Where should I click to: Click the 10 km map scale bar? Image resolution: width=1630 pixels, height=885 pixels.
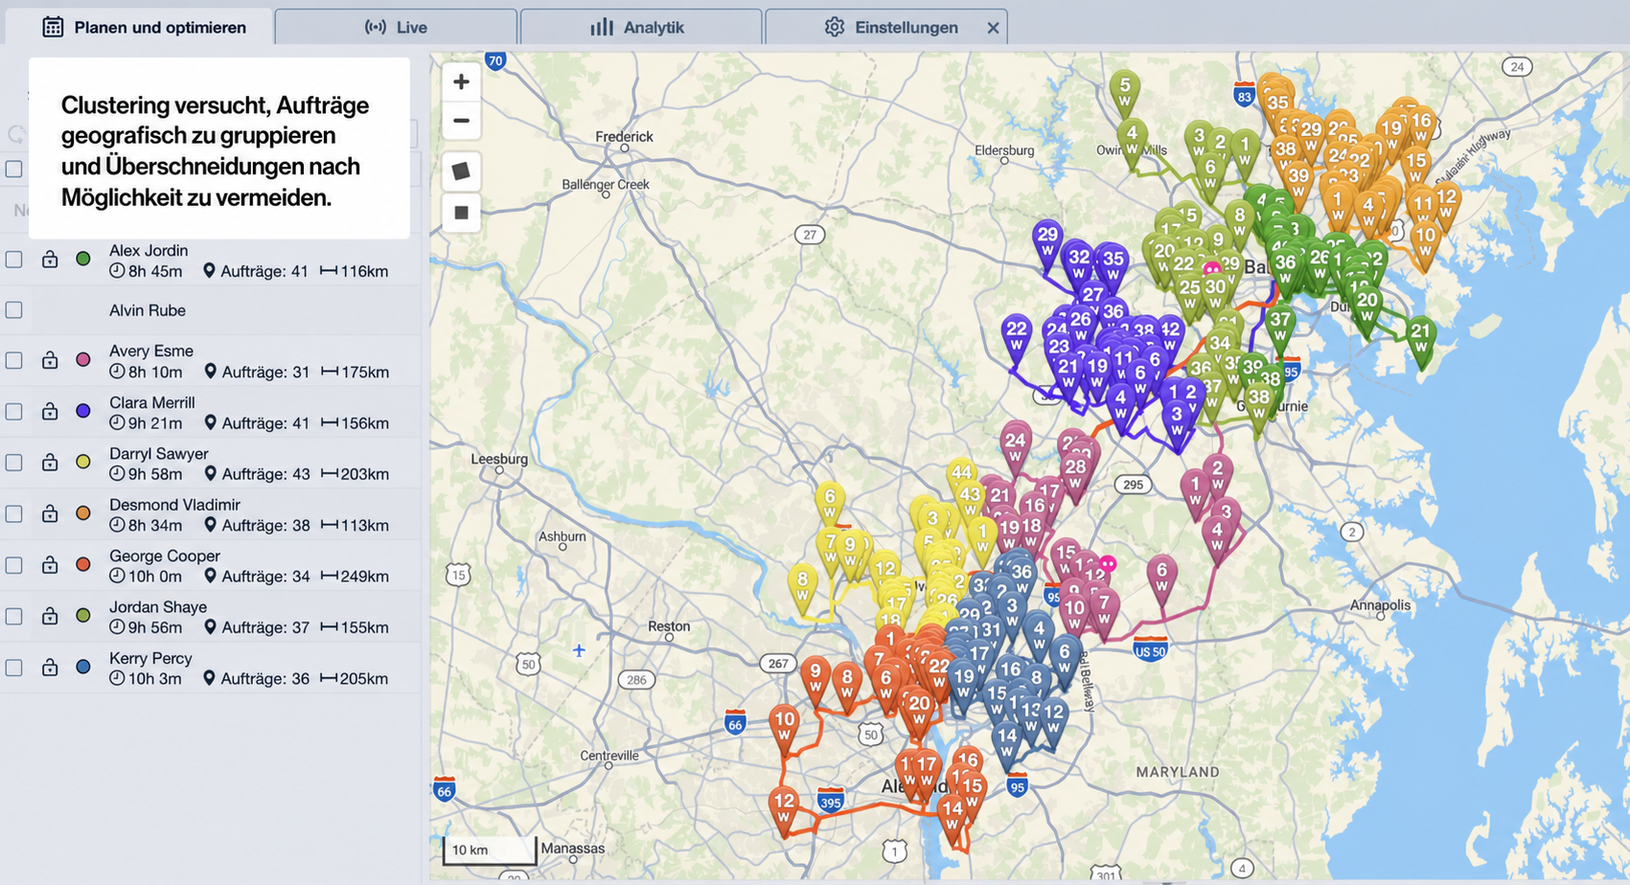(x=490, y=850)
